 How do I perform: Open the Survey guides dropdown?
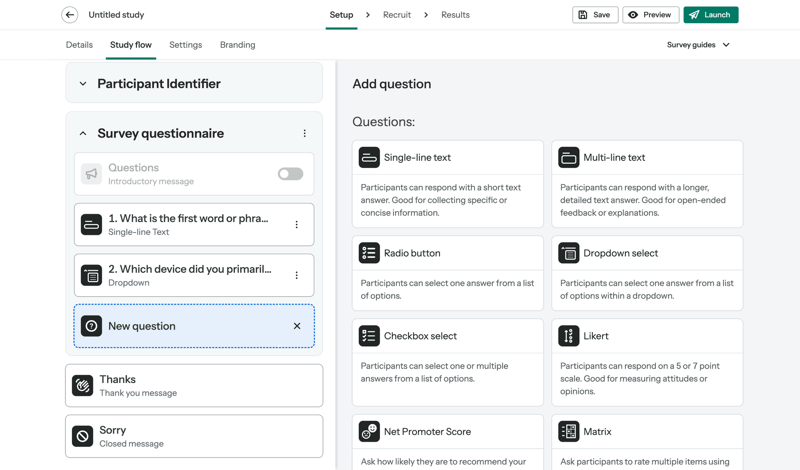coord(698,45)
